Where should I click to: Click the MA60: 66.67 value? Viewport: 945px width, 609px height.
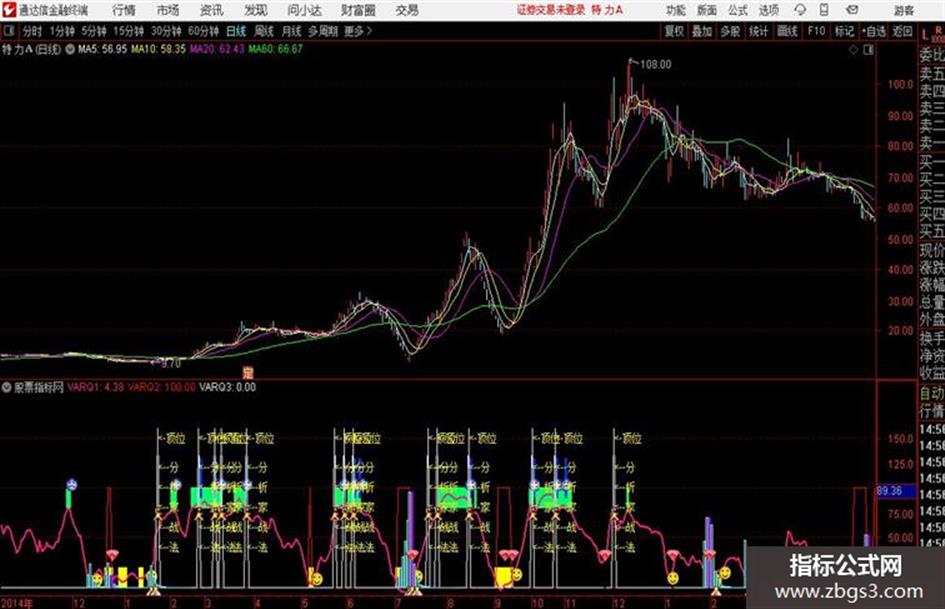point(275,49)
